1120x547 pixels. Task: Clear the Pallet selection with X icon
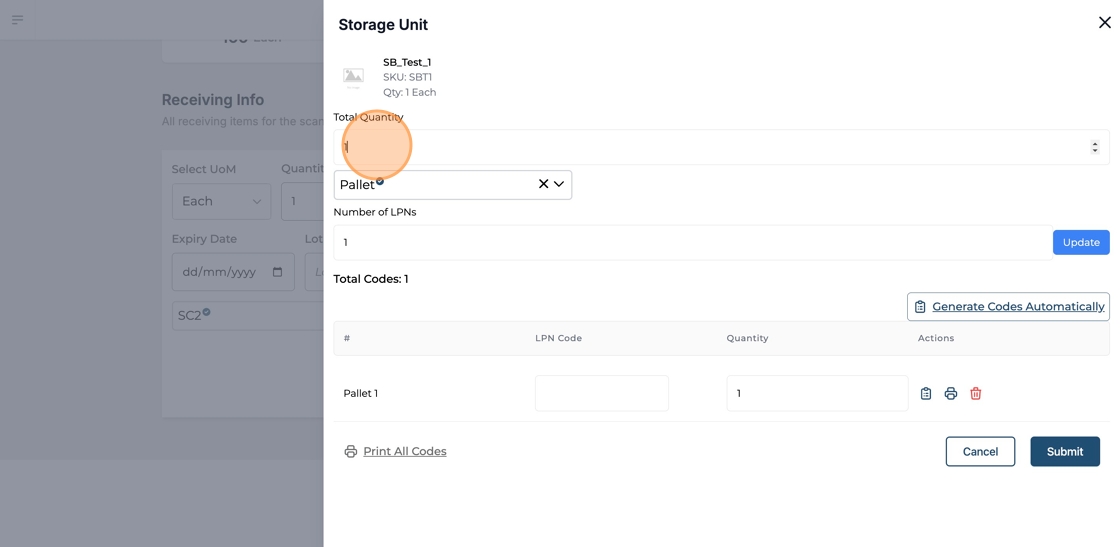click(x=543, y=184)
